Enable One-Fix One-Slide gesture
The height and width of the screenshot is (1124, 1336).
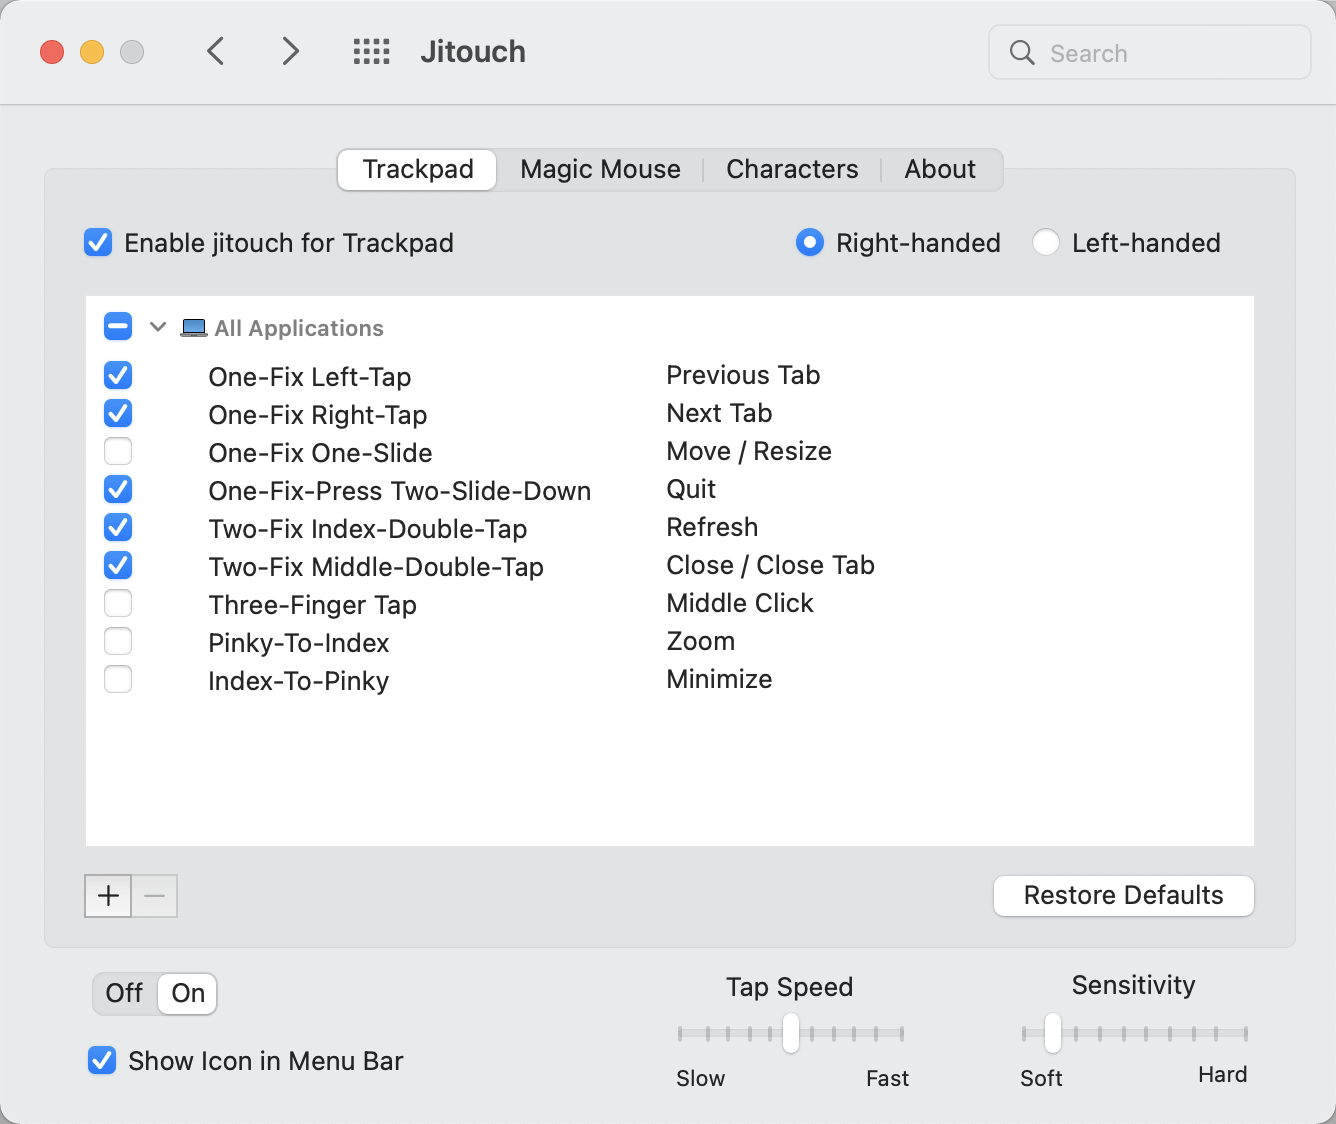click(118, 451)
